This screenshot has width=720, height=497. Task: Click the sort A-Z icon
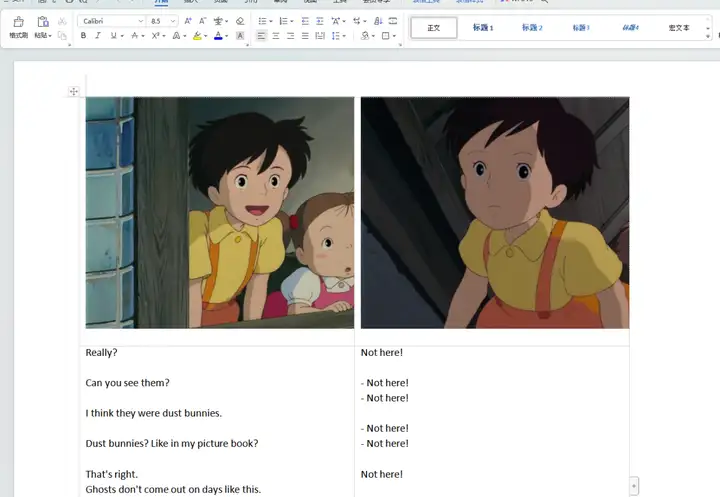click(378, 21)
